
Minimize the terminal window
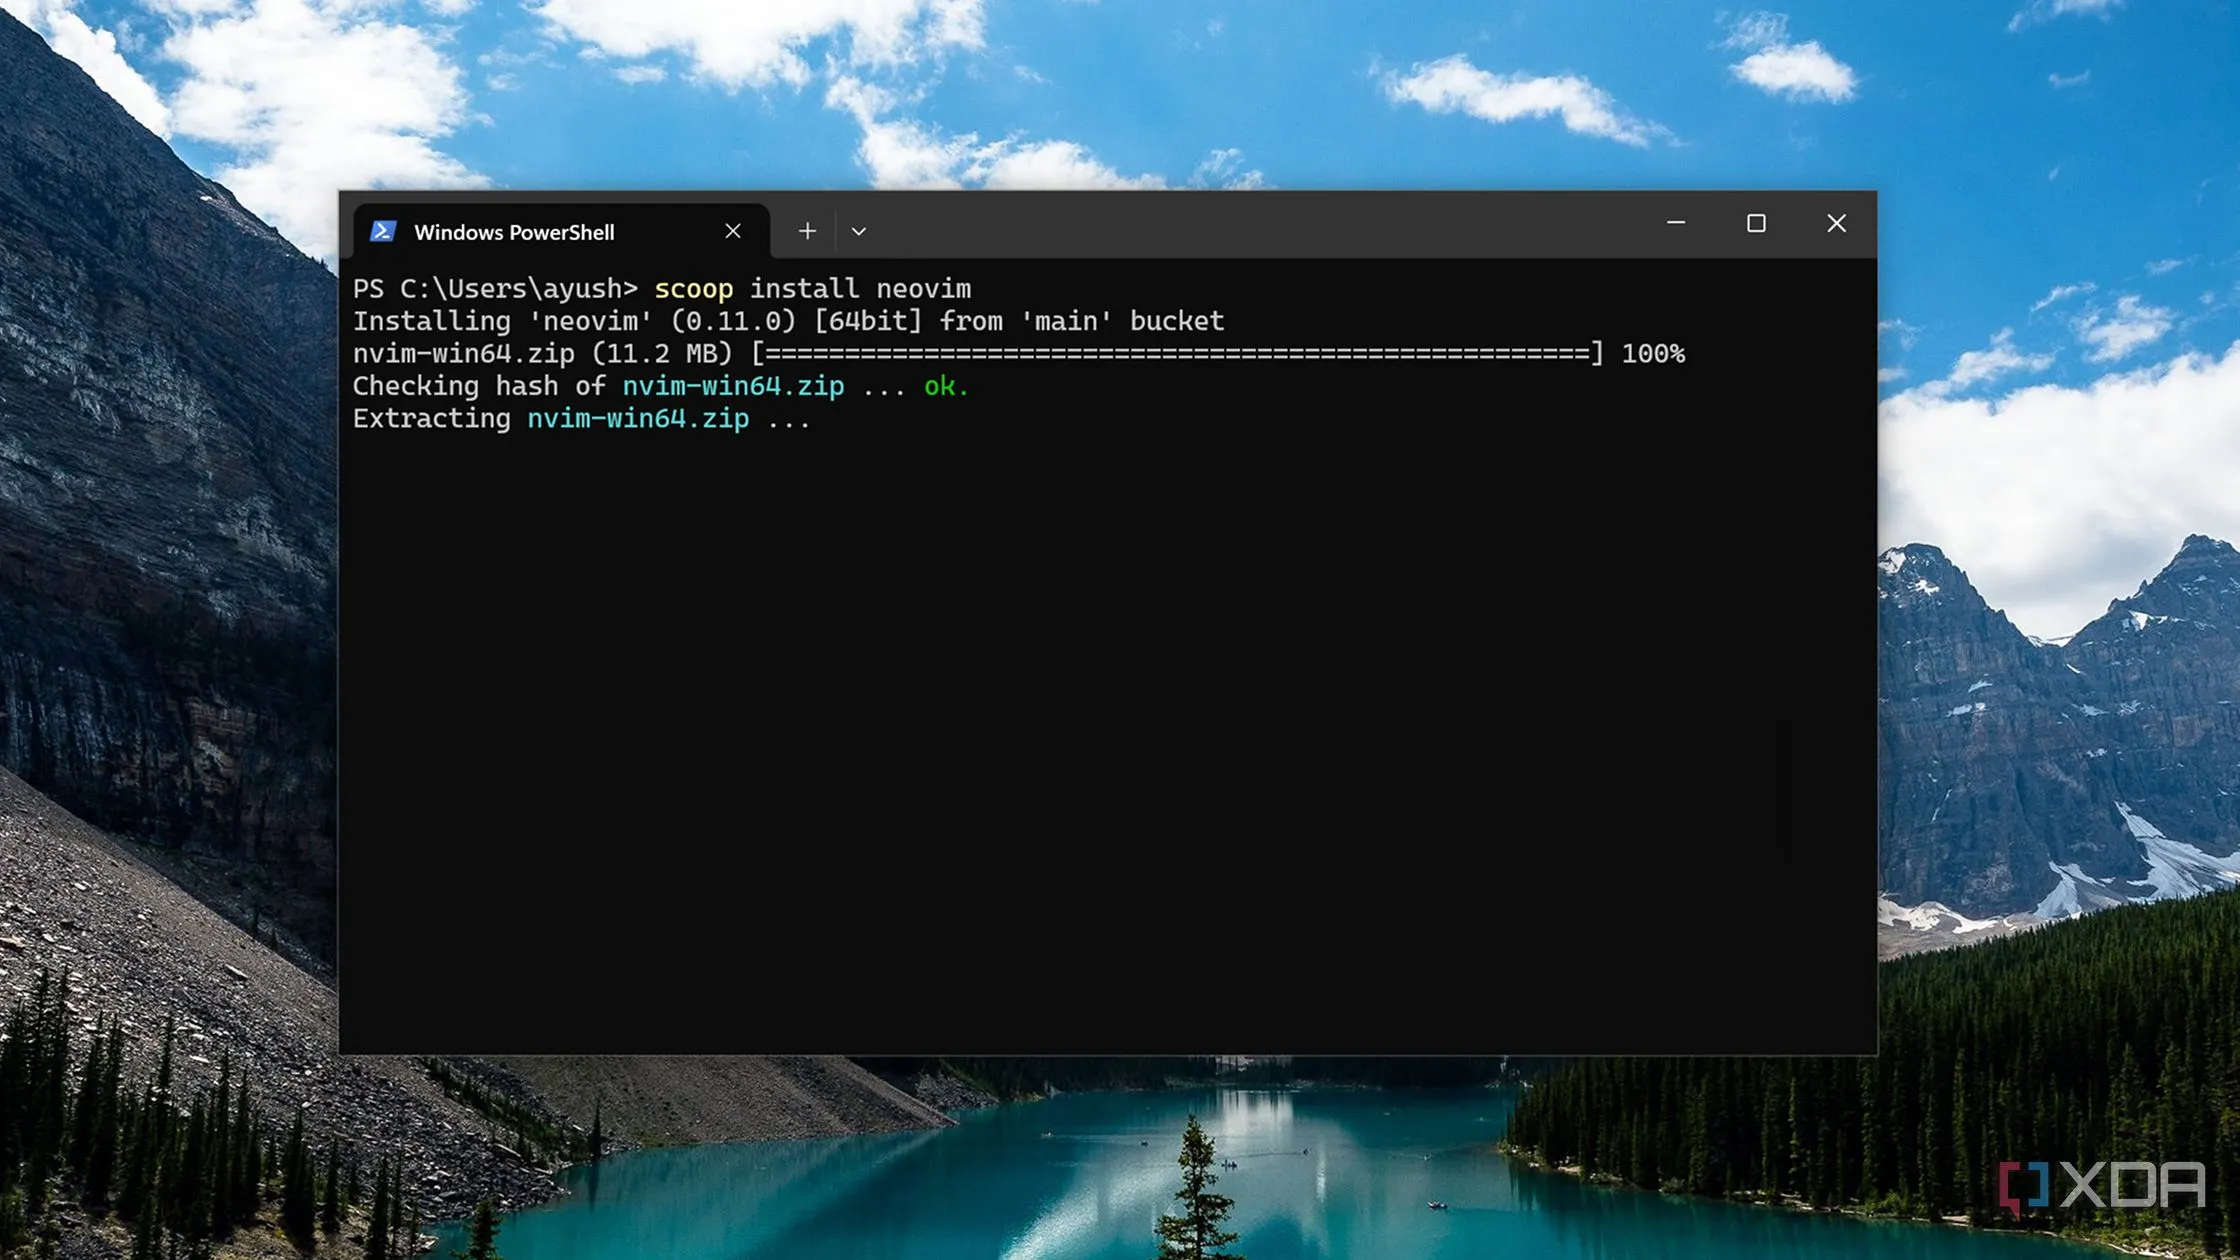(x=1676, y=223)
